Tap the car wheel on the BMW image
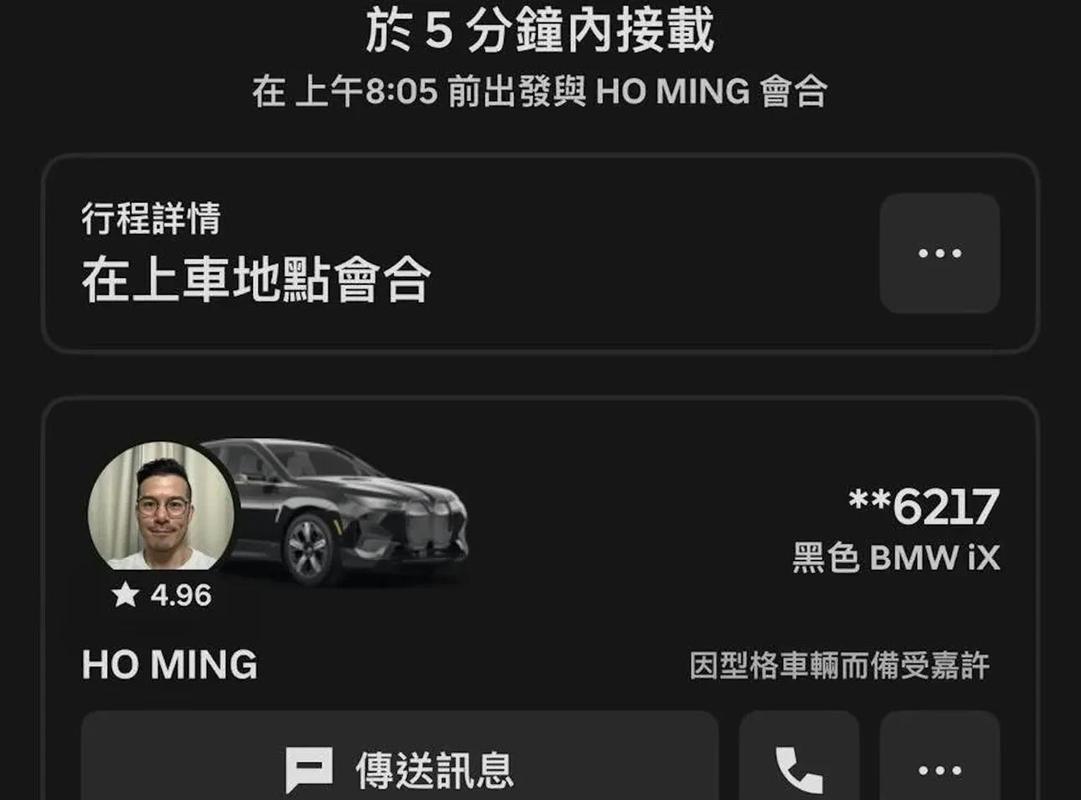This screenshot has height=800, width=1081. point(308,550)
